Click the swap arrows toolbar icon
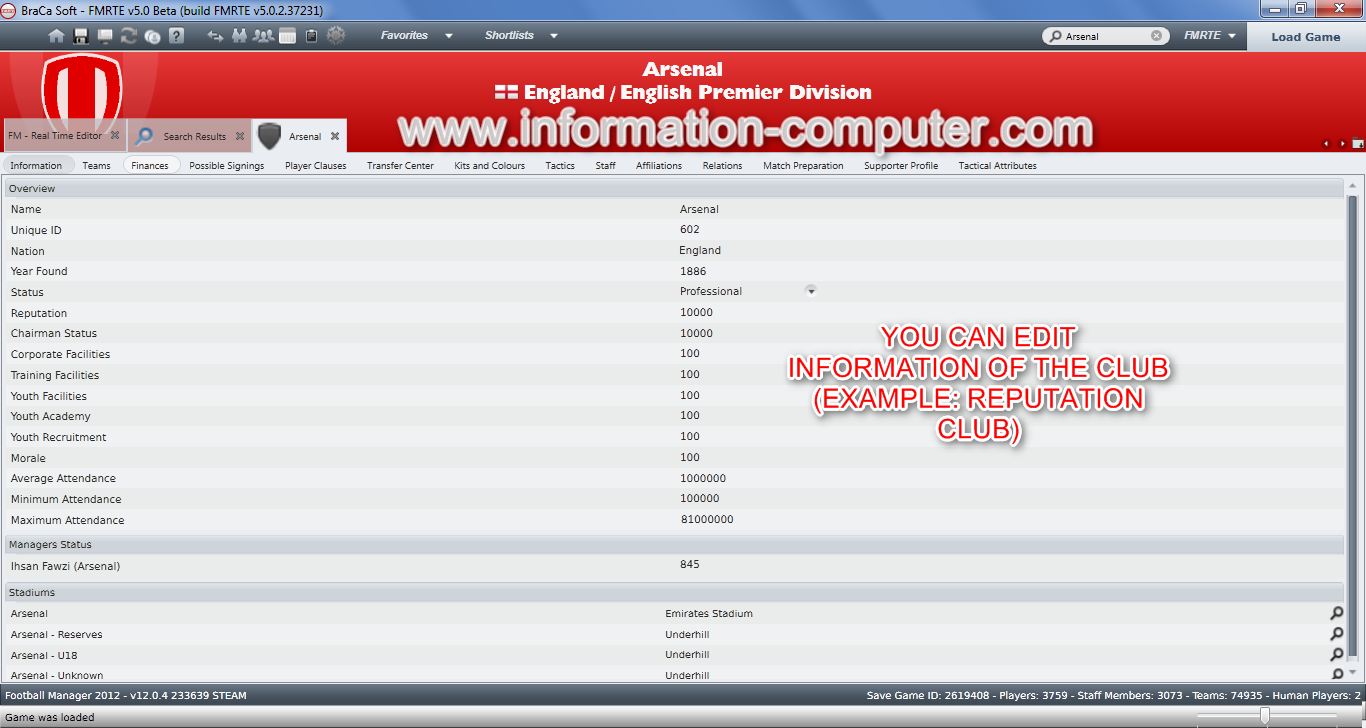This screenshot has width=1366, height=728. click(x=215, y=36)
